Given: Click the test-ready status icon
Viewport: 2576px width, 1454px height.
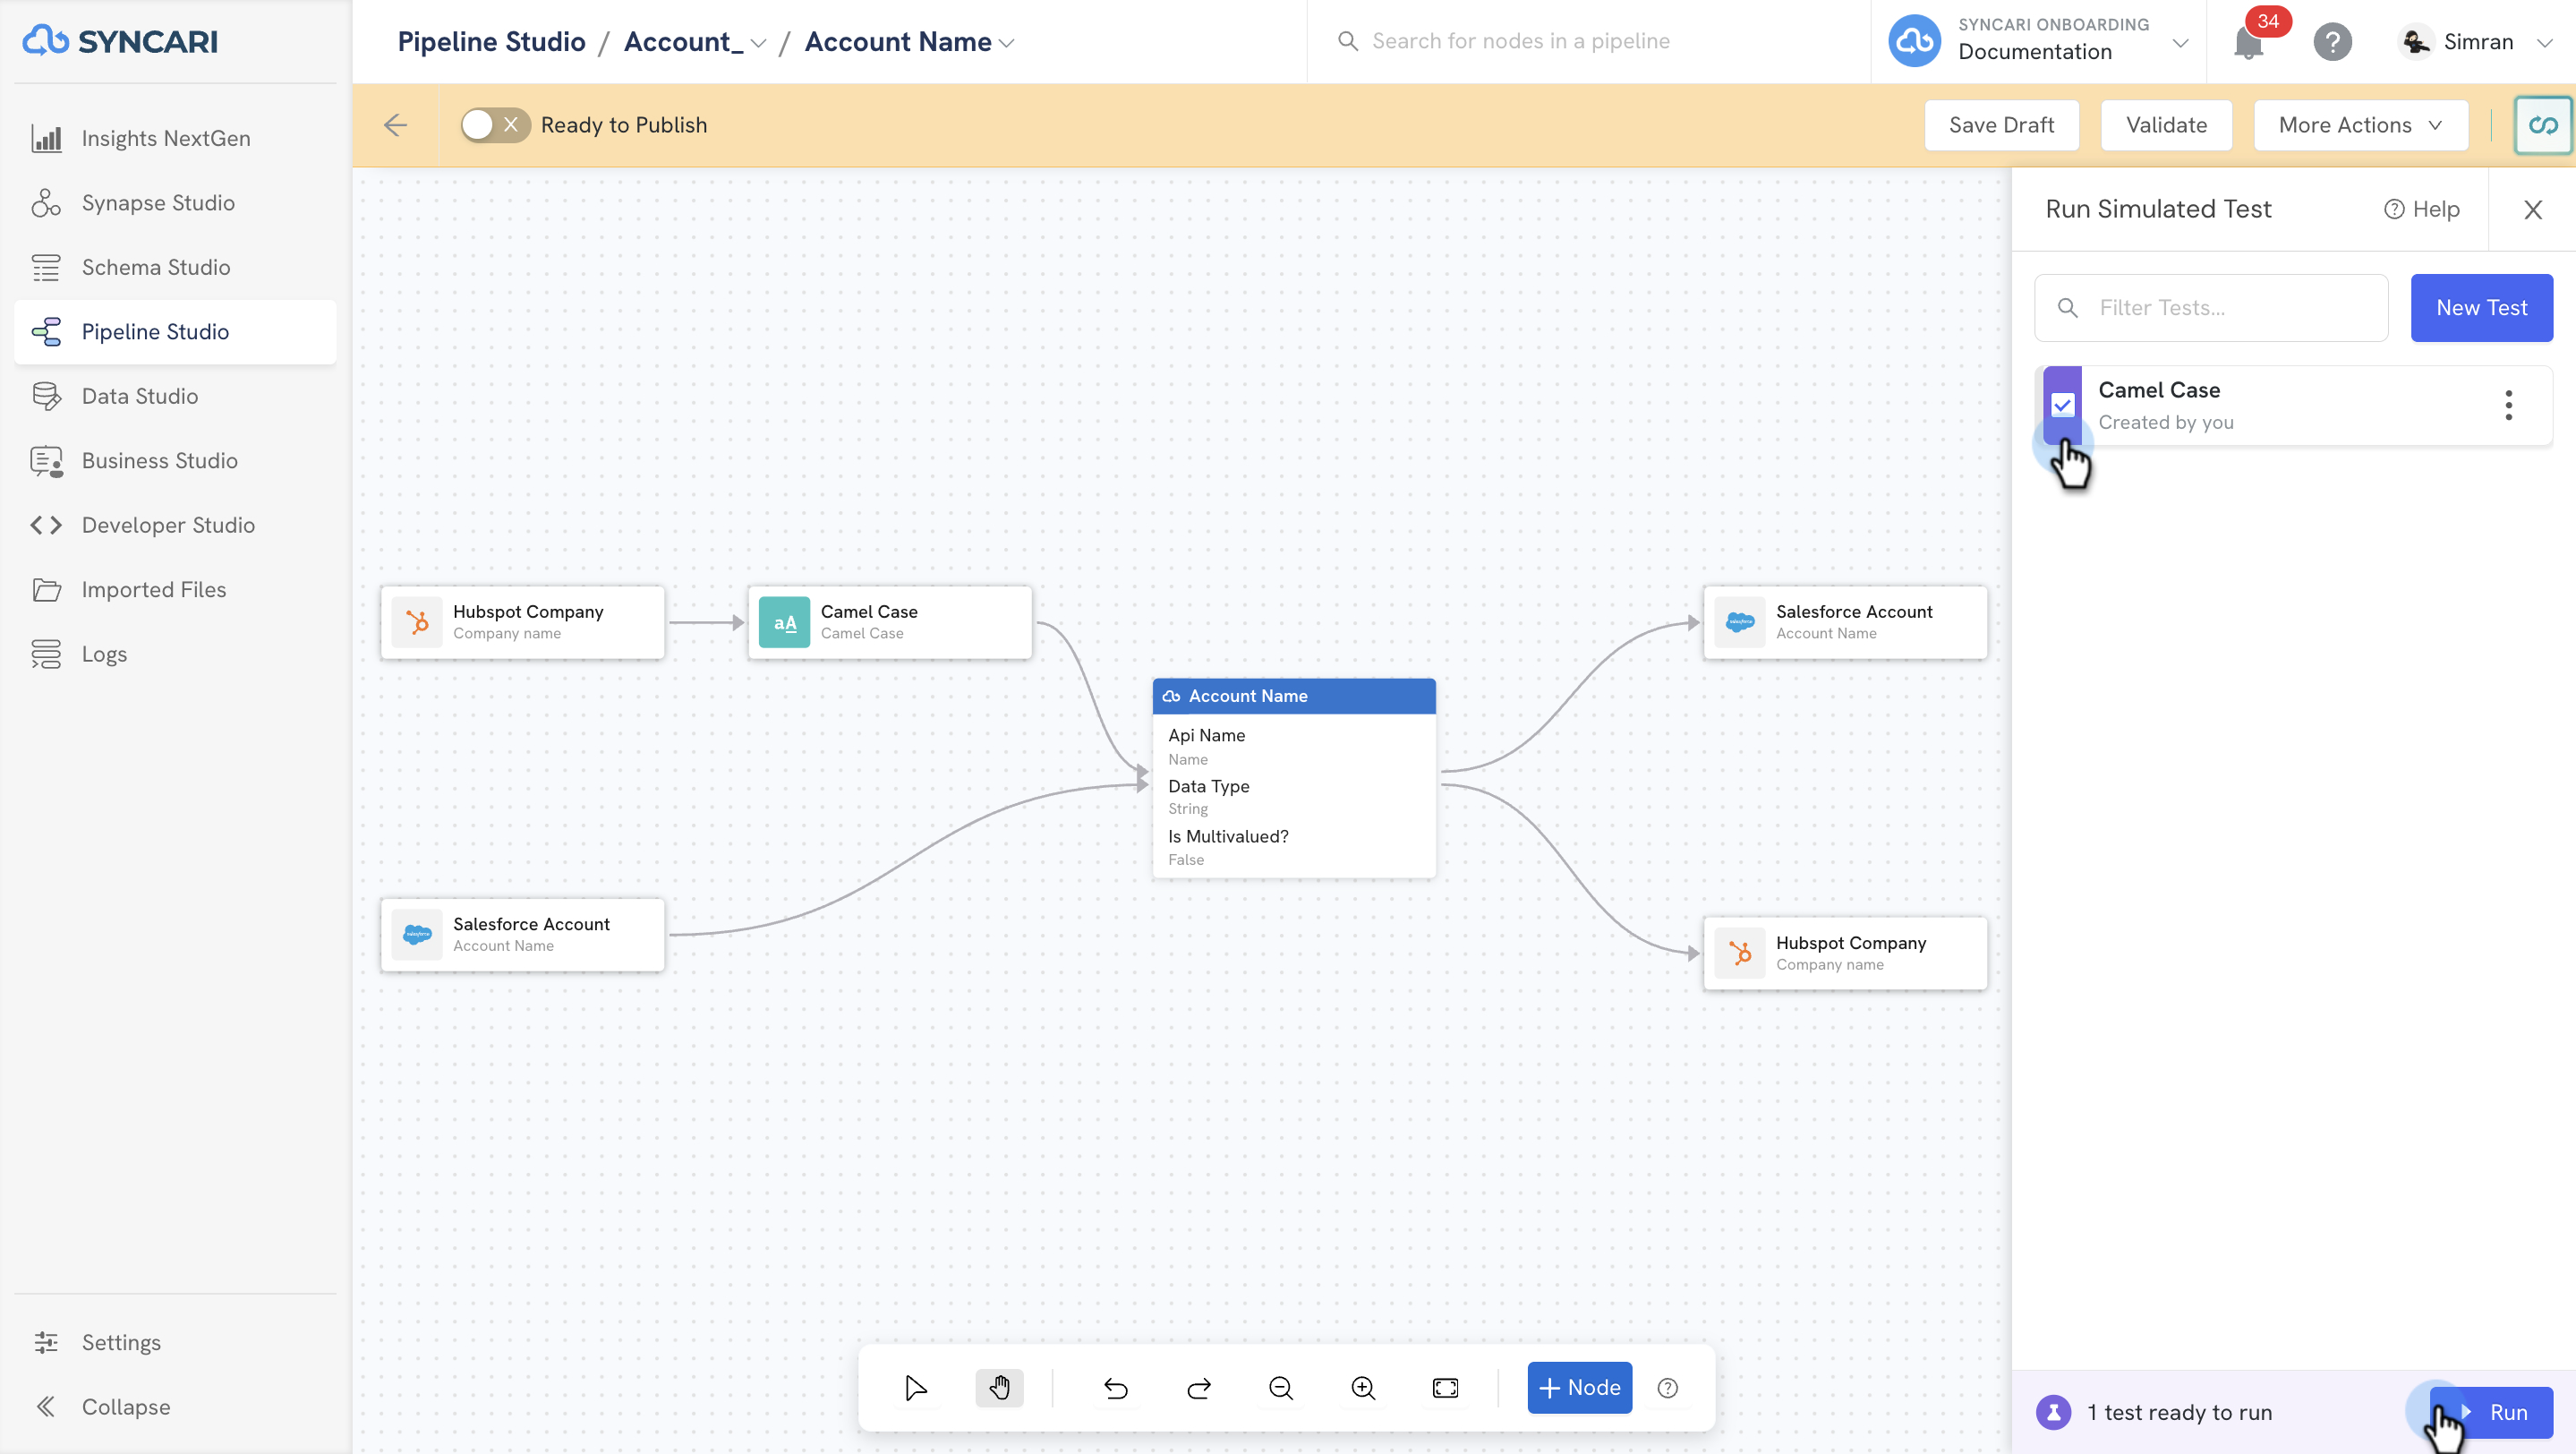Looking at the screenshot, I should point(2053,1412).
